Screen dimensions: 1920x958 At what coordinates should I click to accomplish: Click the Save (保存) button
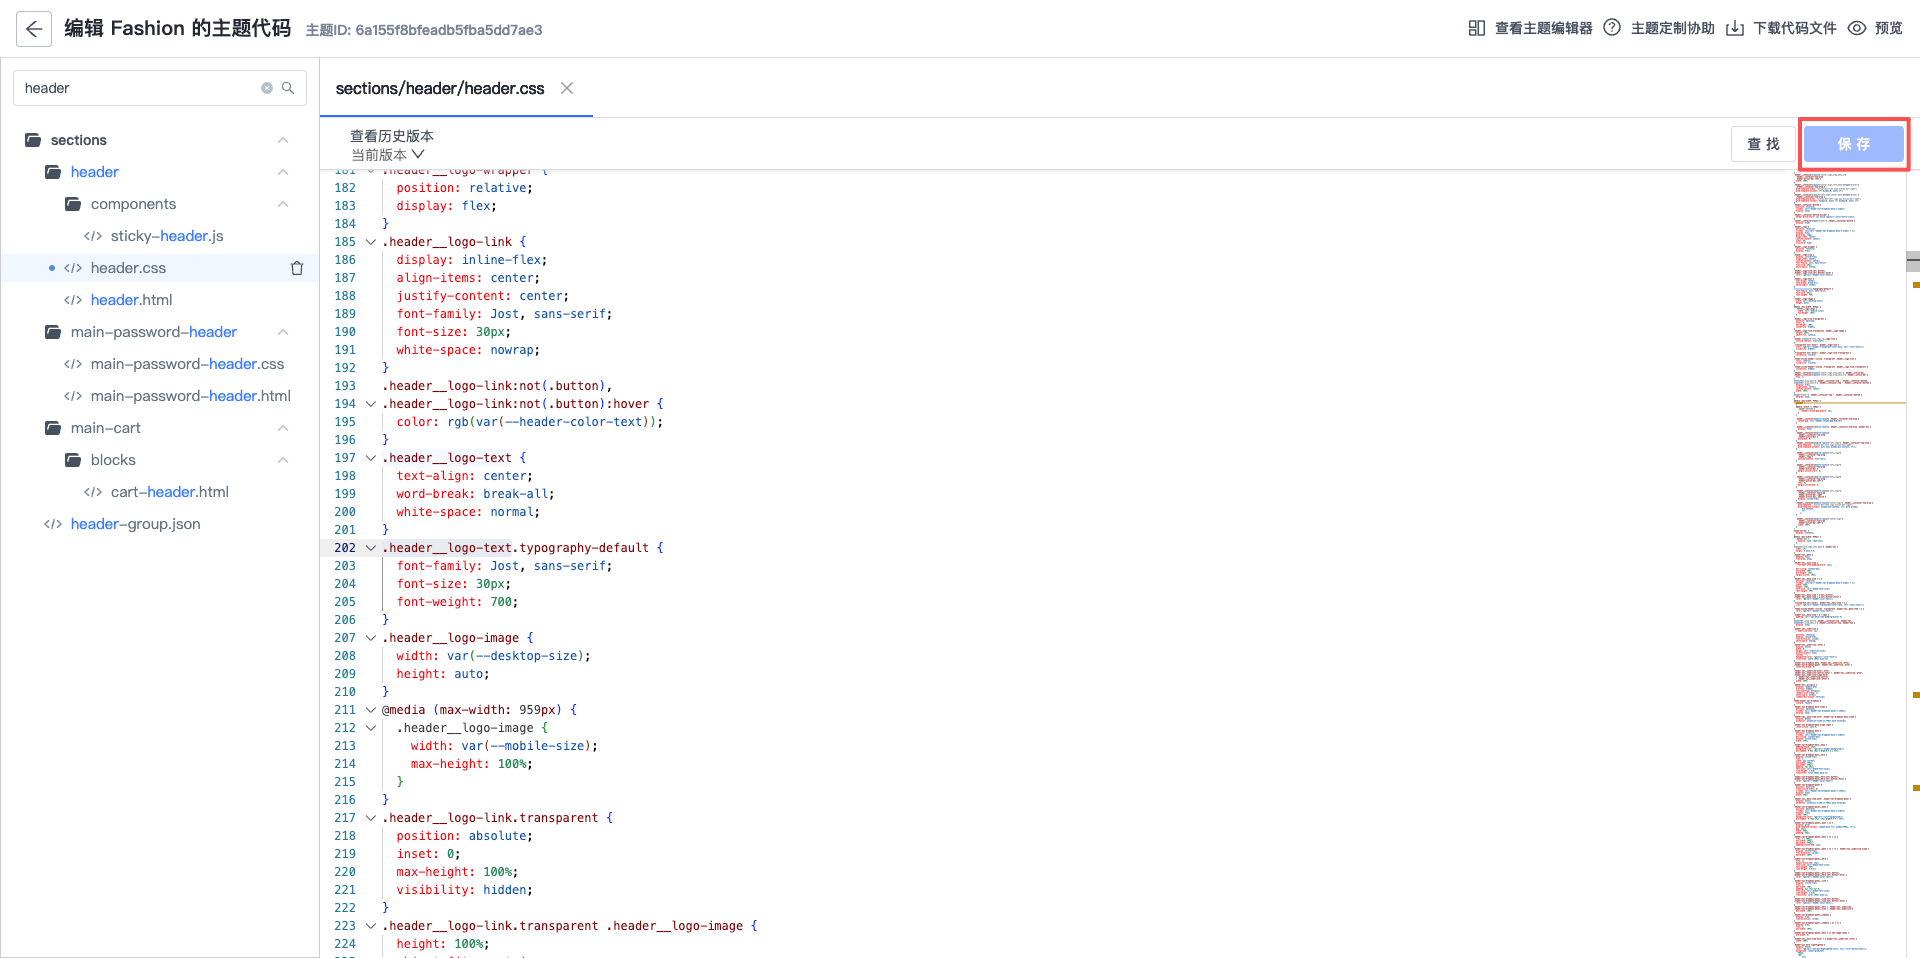(x=1853, y=144)
